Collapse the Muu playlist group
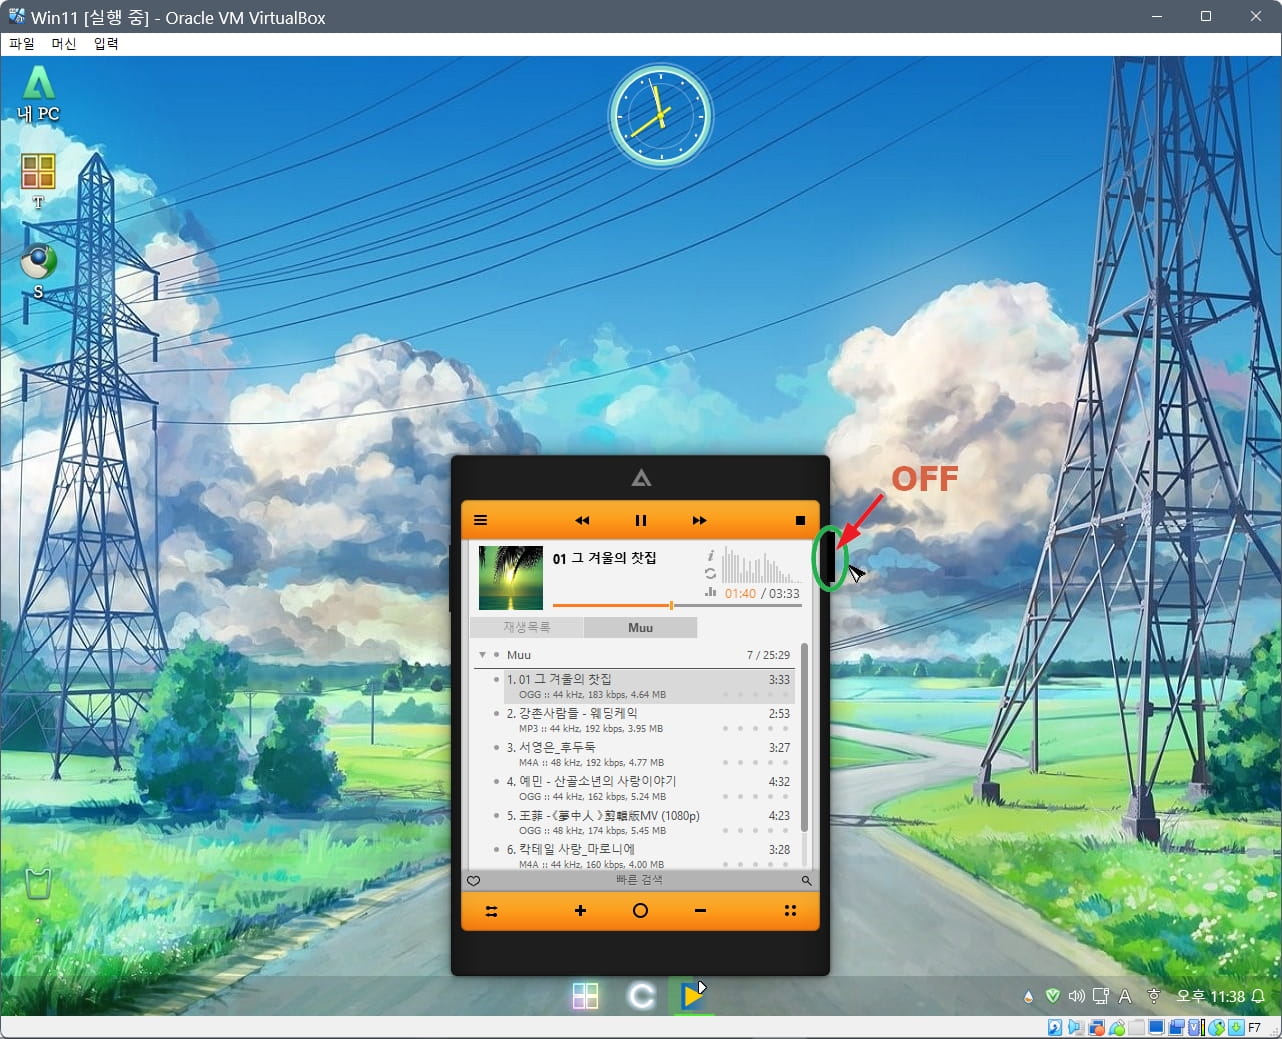Viewport: 1282px width, 1039px height. pyautogui.click(x=482, y=655)
